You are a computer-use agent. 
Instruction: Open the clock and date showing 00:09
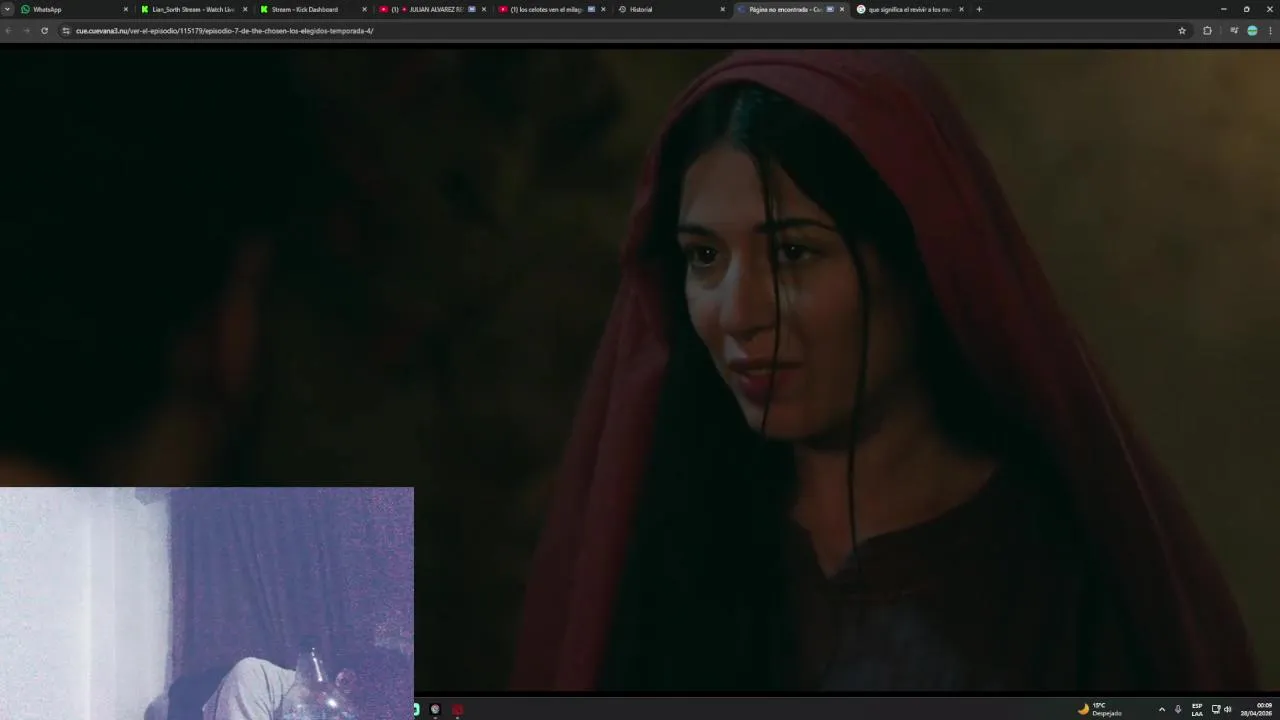1257,709
